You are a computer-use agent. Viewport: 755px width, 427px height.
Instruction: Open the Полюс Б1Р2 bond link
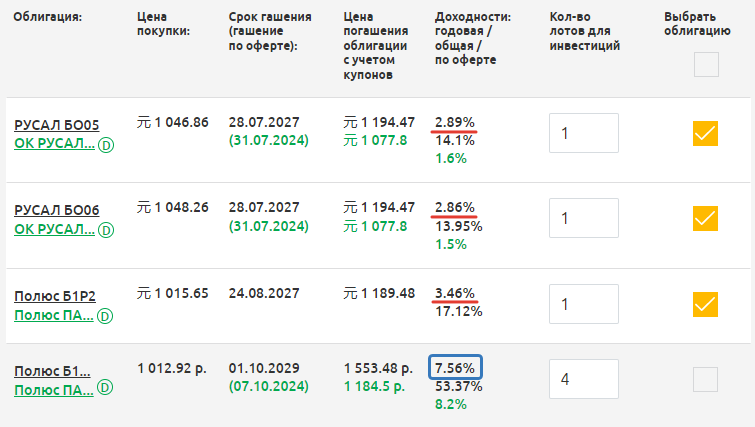(55, 297)
